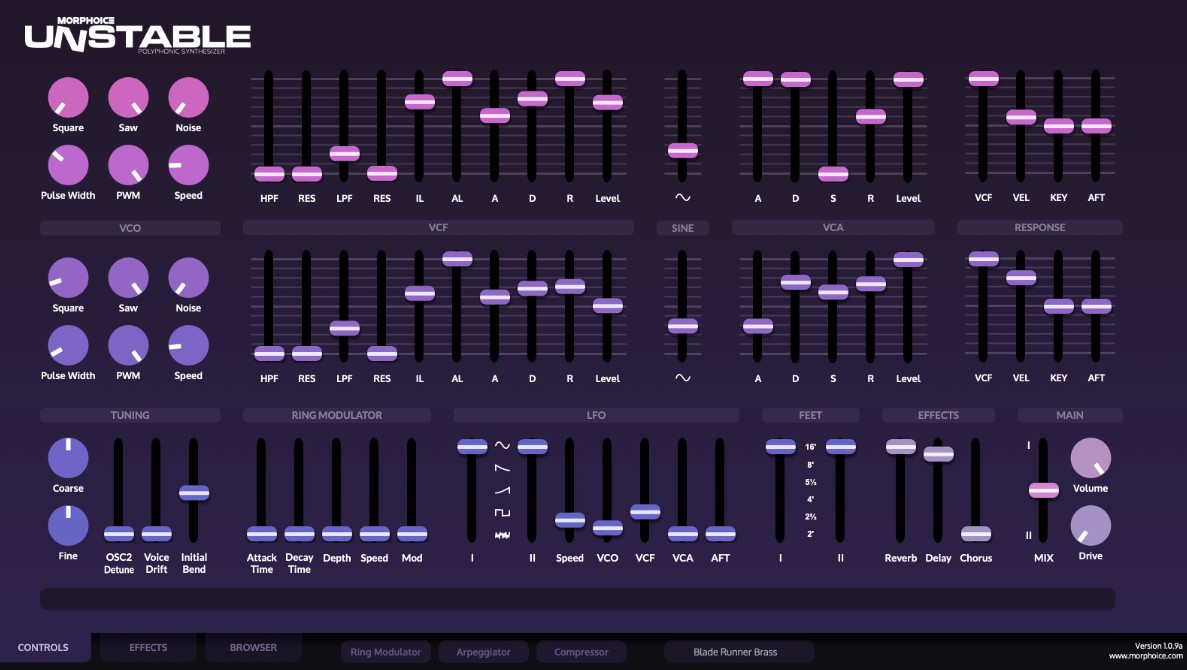Click the Drive knob
Screen dimensions: 1187x670
coord(1090,525)
